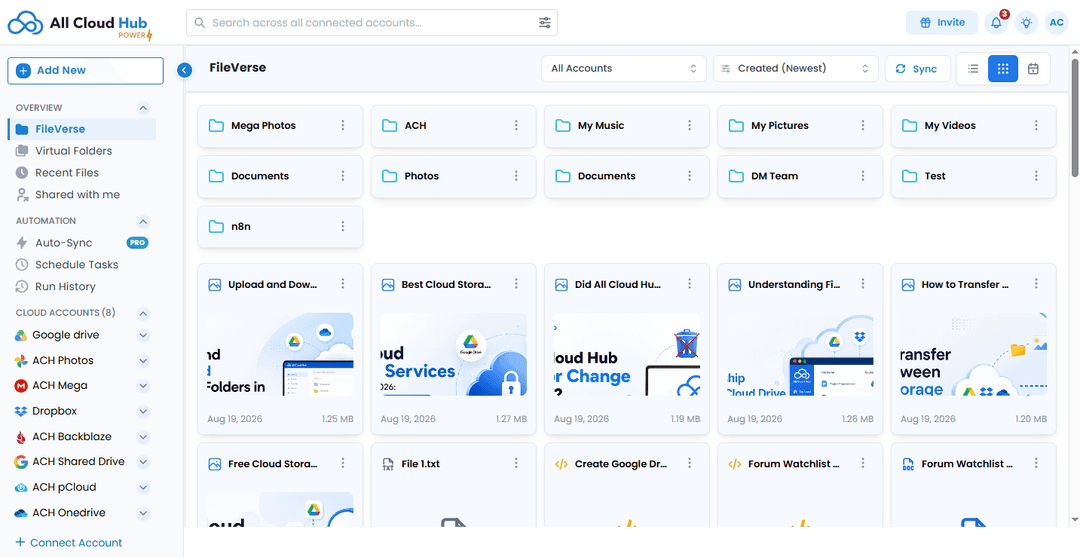Switch to list view
This screenshot has height=557, width=1080.
pos(973,69)
